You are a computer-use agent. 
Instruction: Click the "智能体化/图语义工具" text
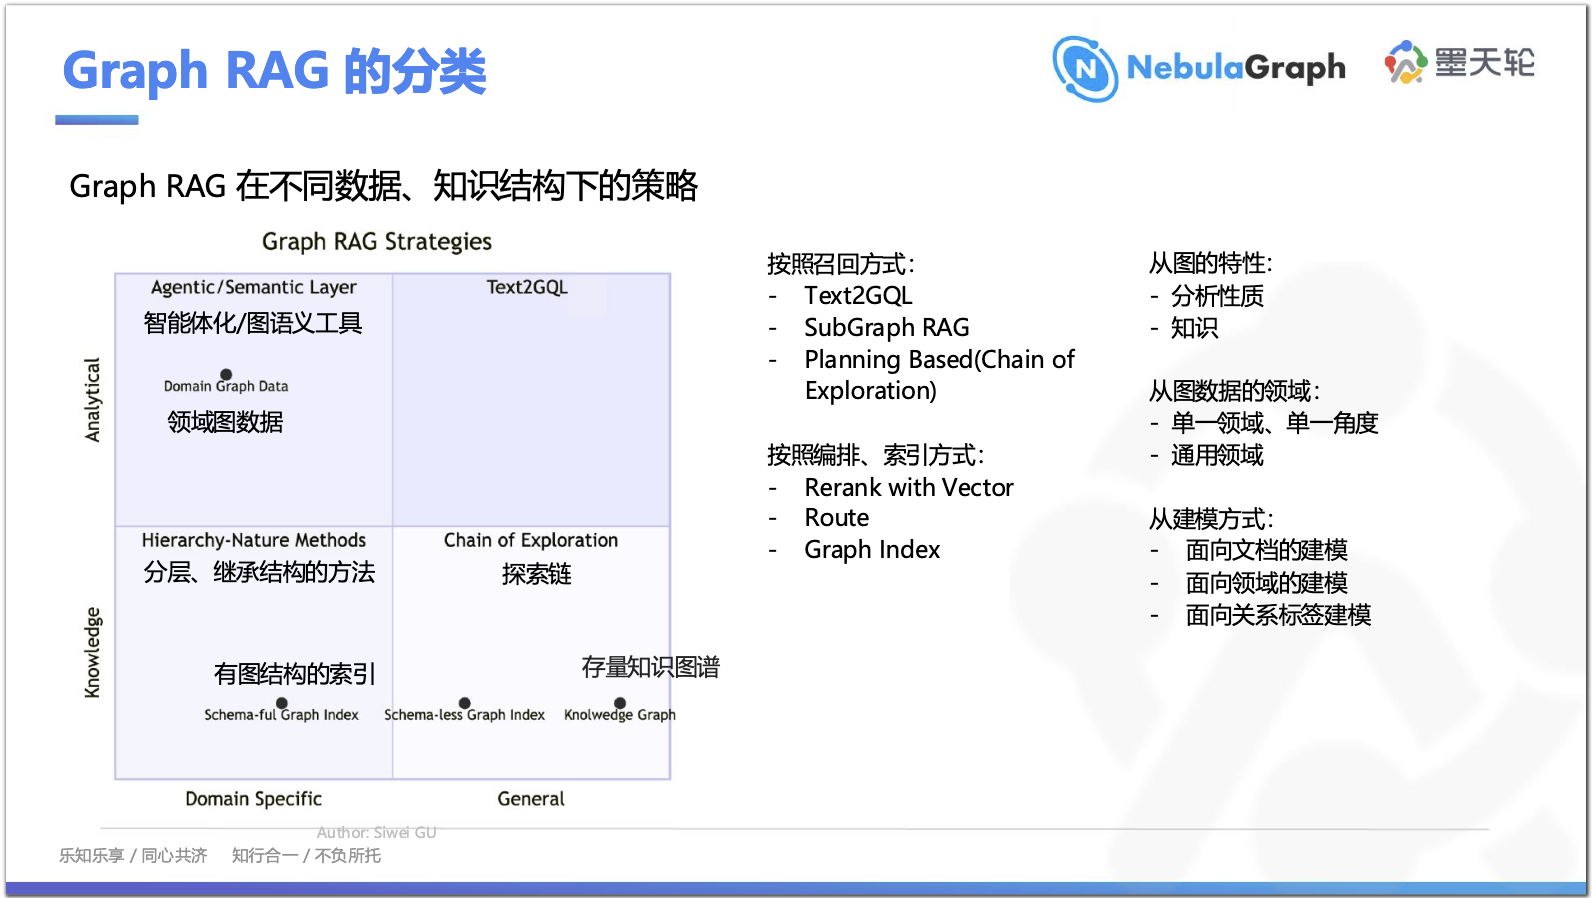tap(253, 323)
